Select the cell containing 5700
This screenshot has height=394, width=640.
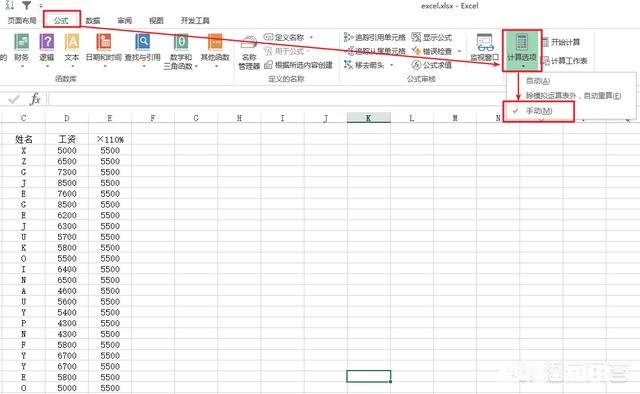pyautogui.click(x=67, y=237)
